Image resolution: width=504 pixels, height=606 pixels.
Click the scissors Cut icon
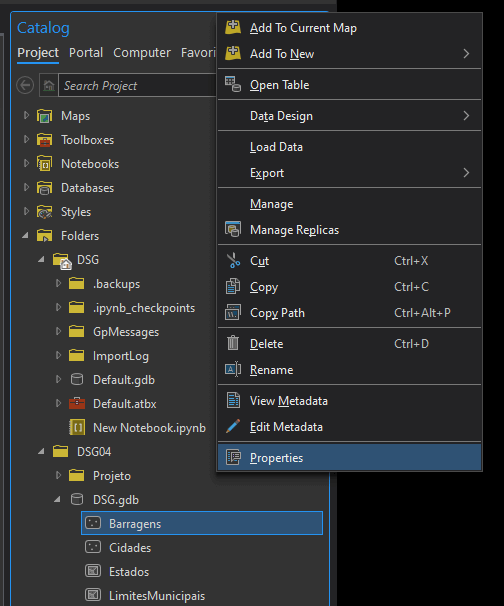coord(233,260)
